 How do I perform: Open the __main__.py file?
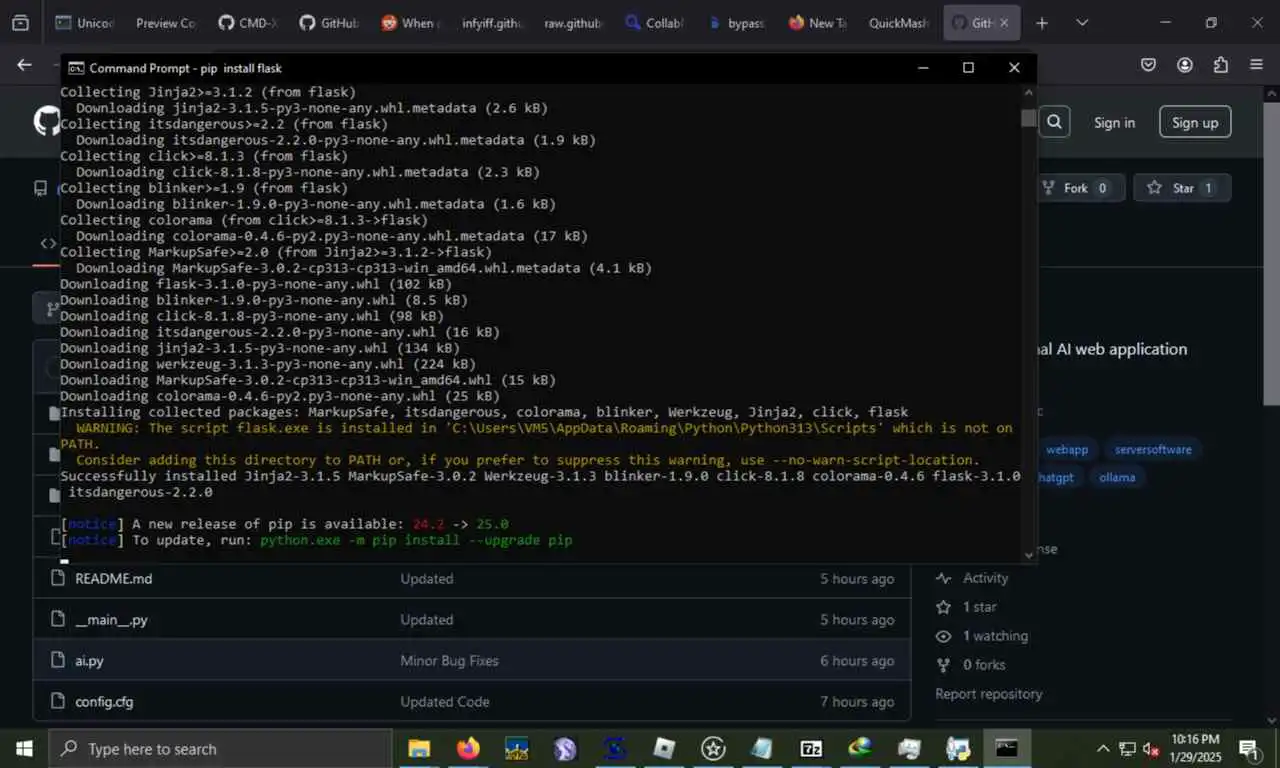click(111, 620)
